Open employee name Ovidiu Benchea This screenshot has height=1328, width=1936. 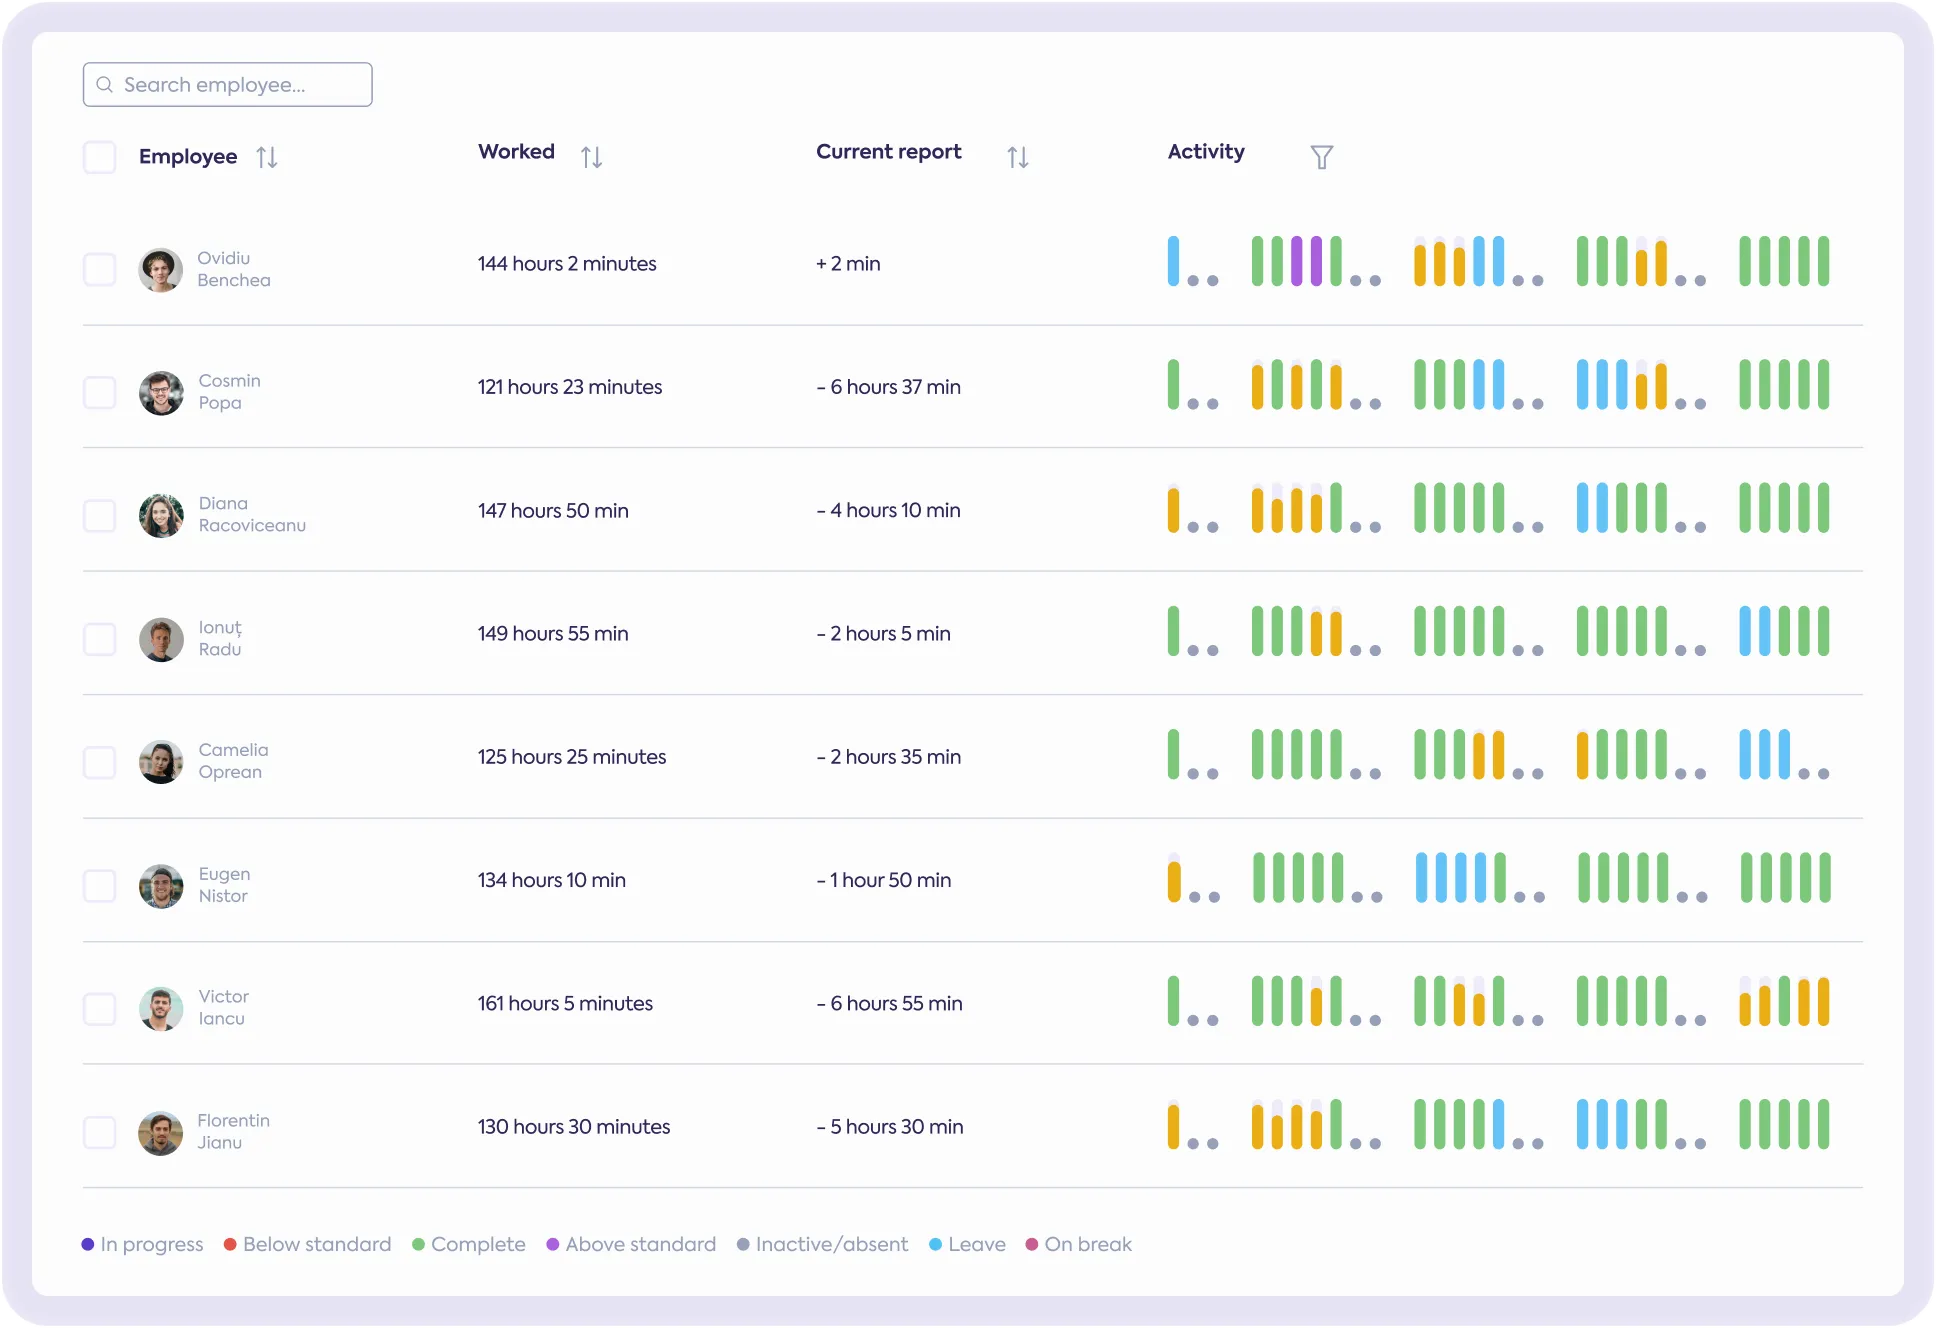[234, 269]
